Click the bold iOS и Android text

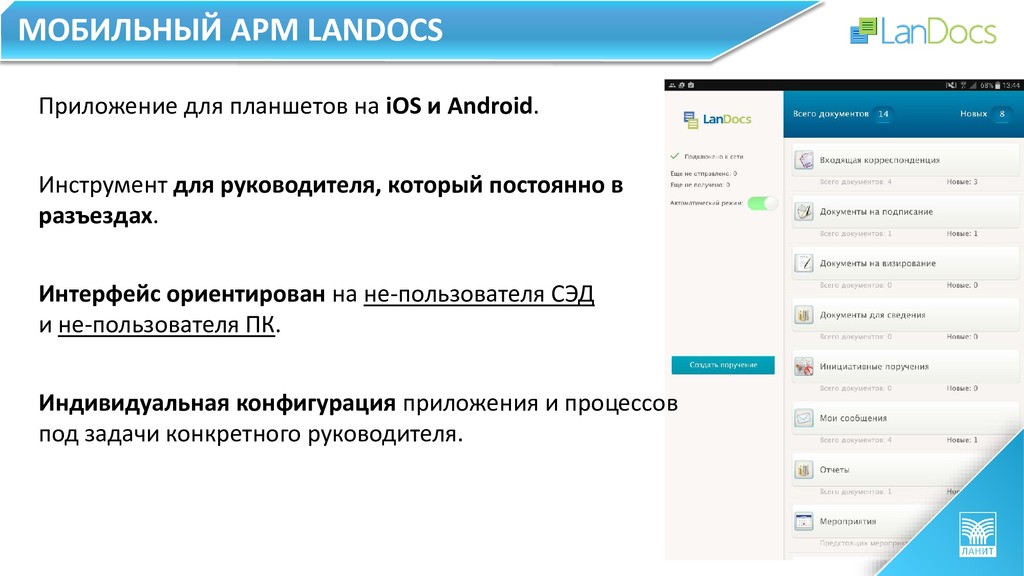pyautogui.click(x=458, y=106)
